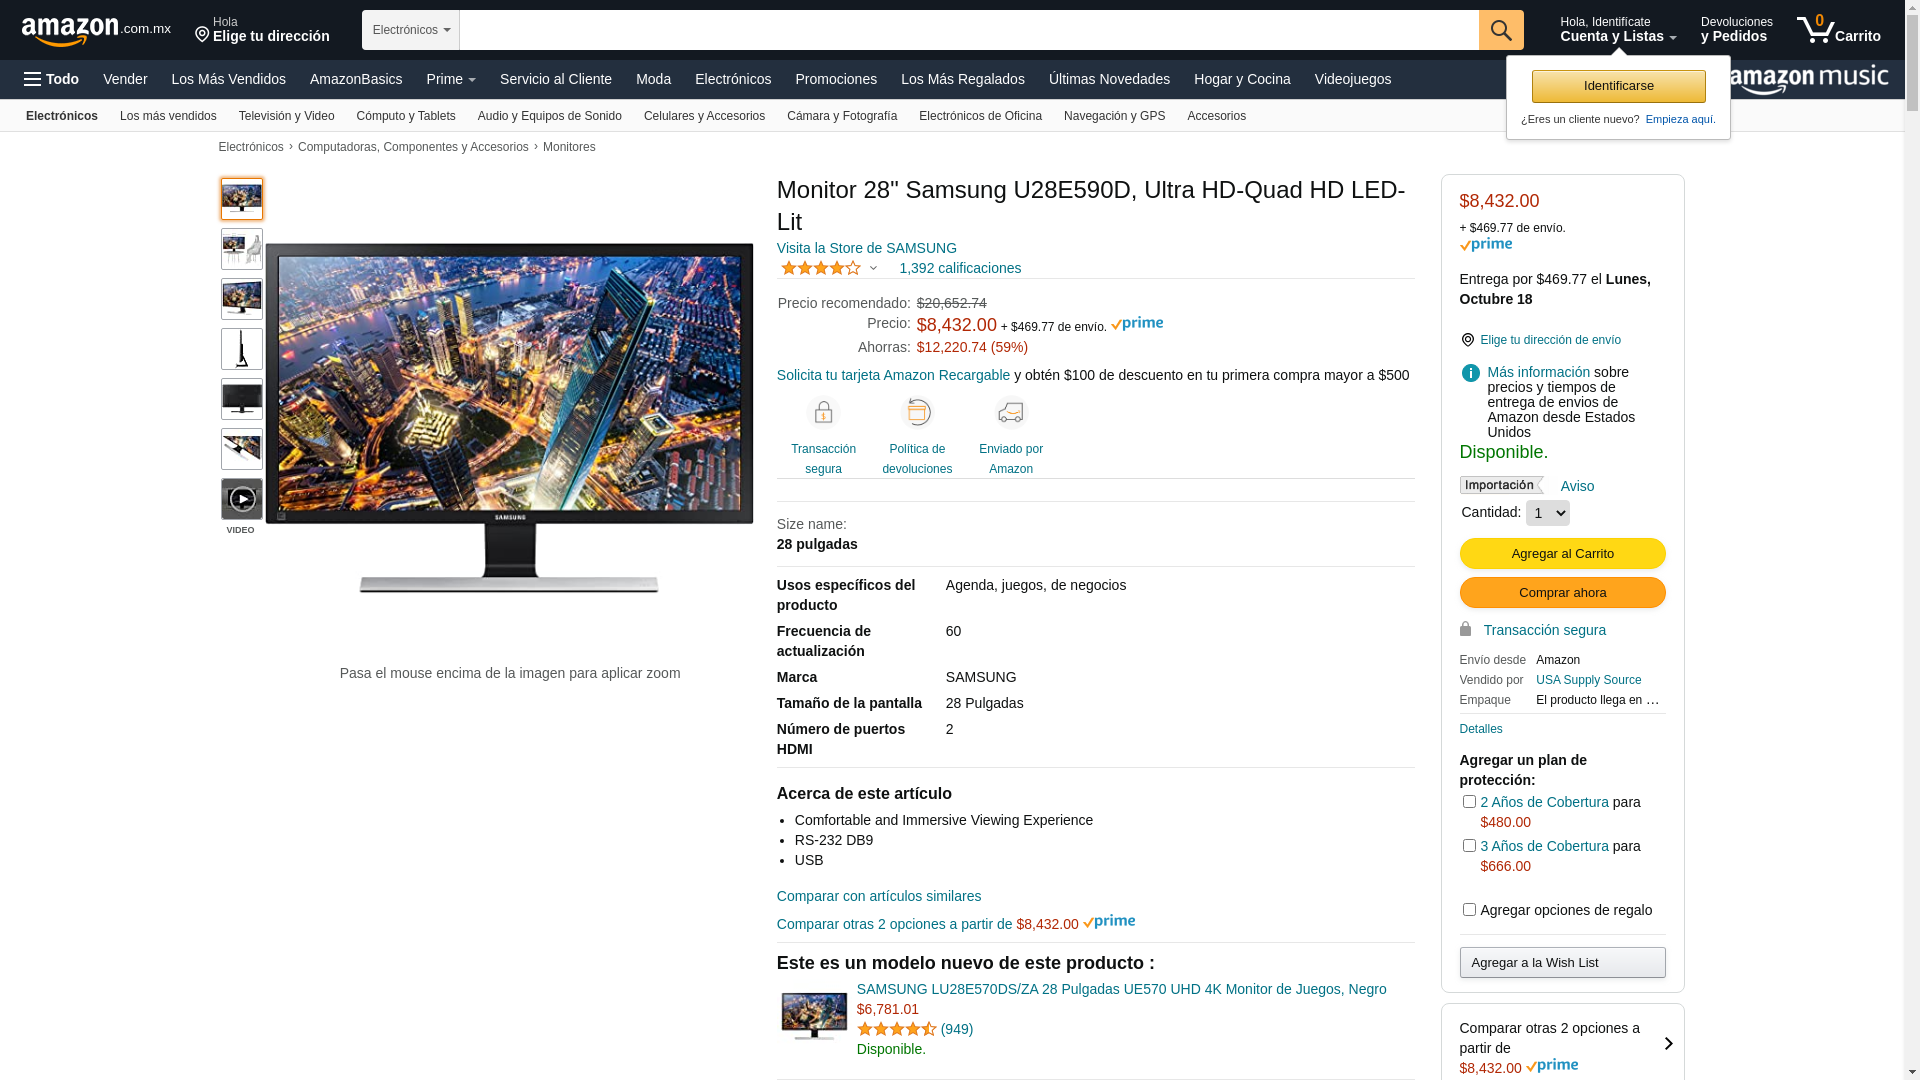Click the Política de devoluciones icon
The height and width of the screenshot is (1080, 1920).
917,413
